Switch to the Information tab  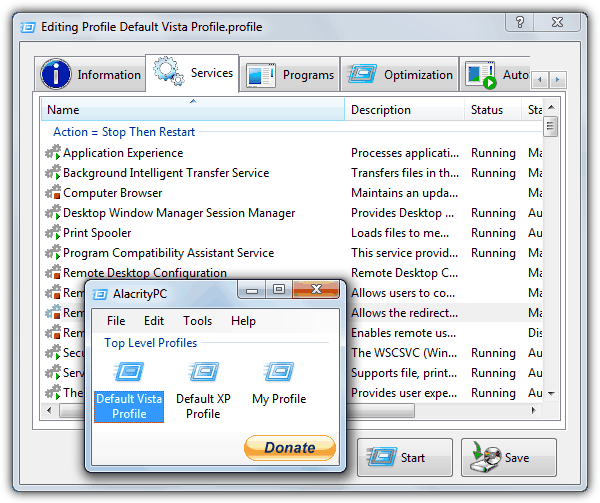point(92,75)
